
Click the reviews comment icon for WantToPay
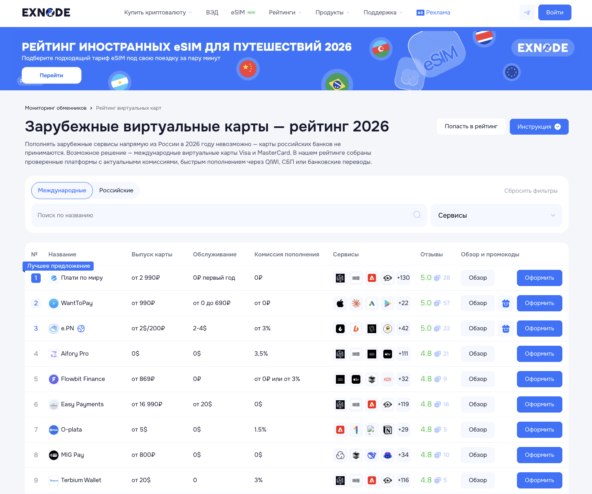437,303
